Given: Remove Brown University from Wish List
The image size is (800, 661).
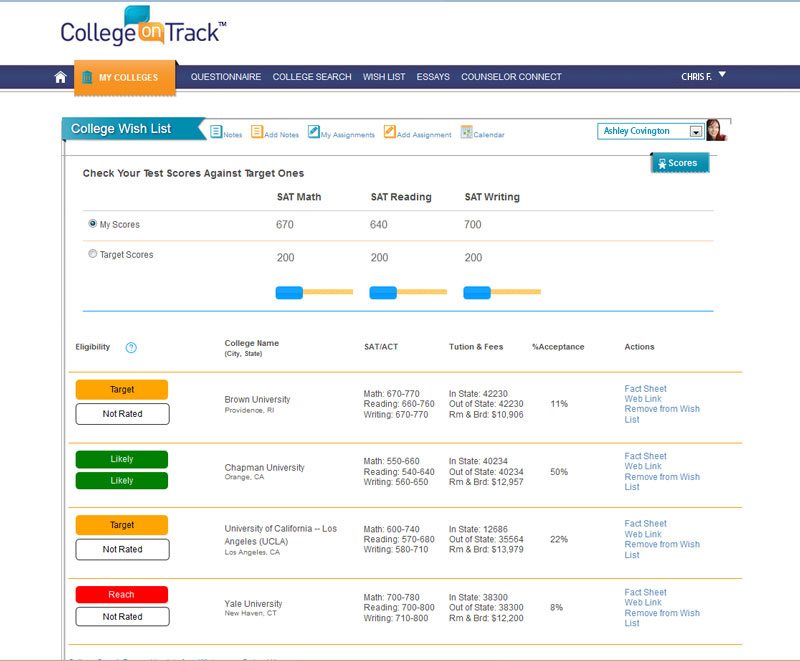Looking at the screenshot, I should coord(662,414).
